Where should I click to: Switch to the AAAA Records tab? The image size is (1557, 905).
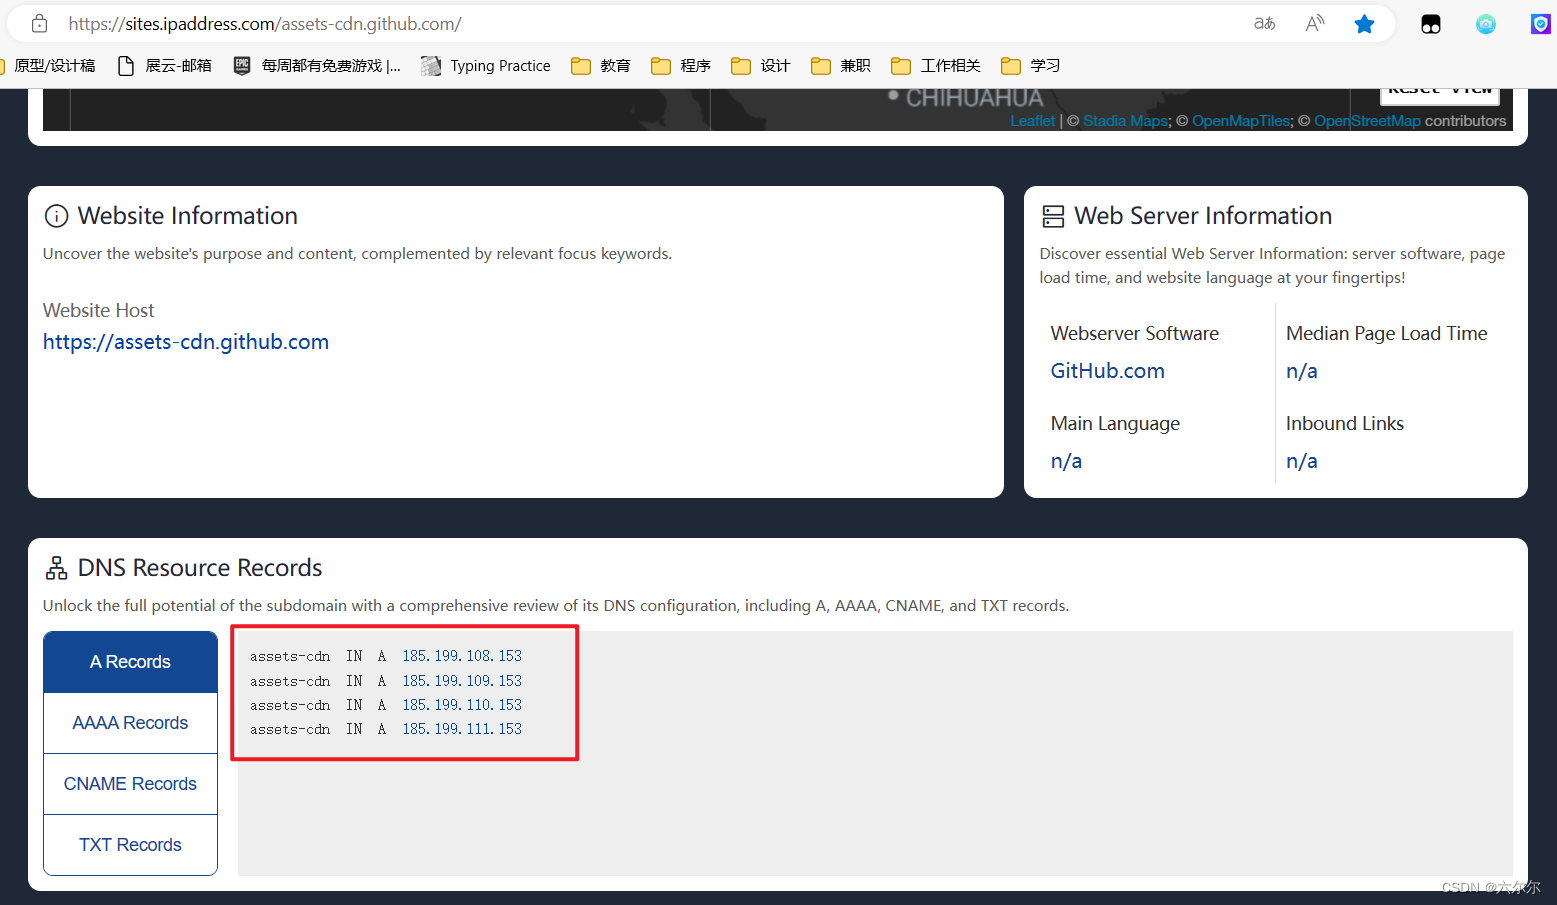click(x=130, y=723)
